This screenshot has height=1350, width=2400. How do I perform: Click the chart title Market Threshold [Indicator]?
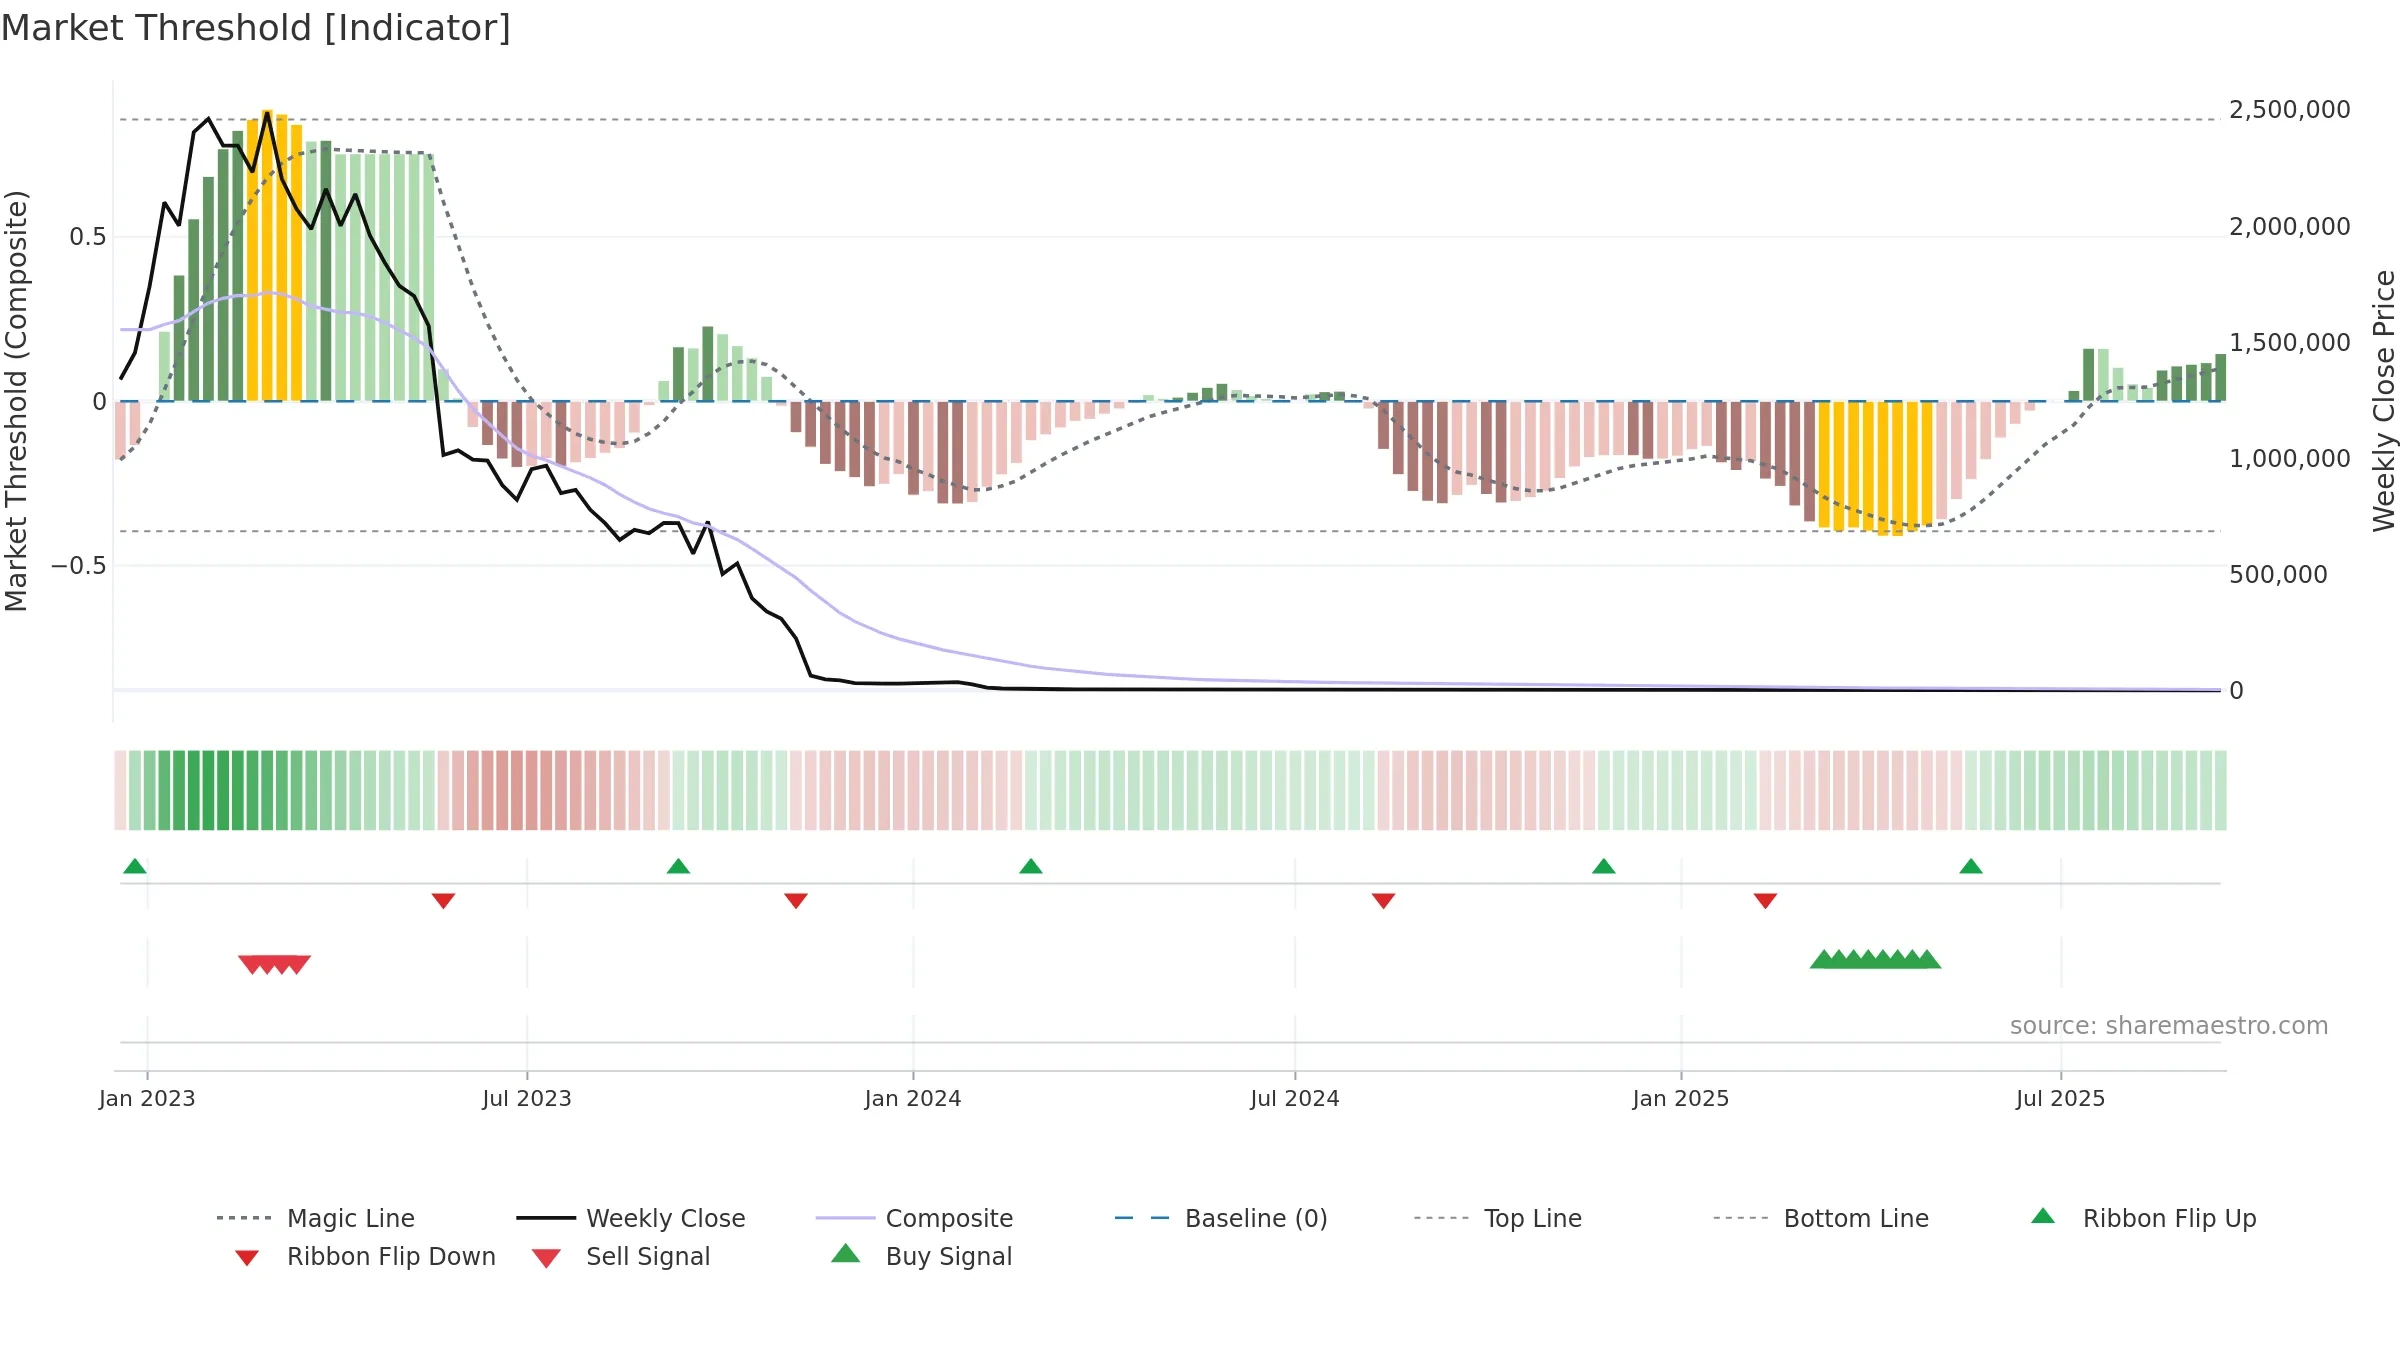[256, 28]
